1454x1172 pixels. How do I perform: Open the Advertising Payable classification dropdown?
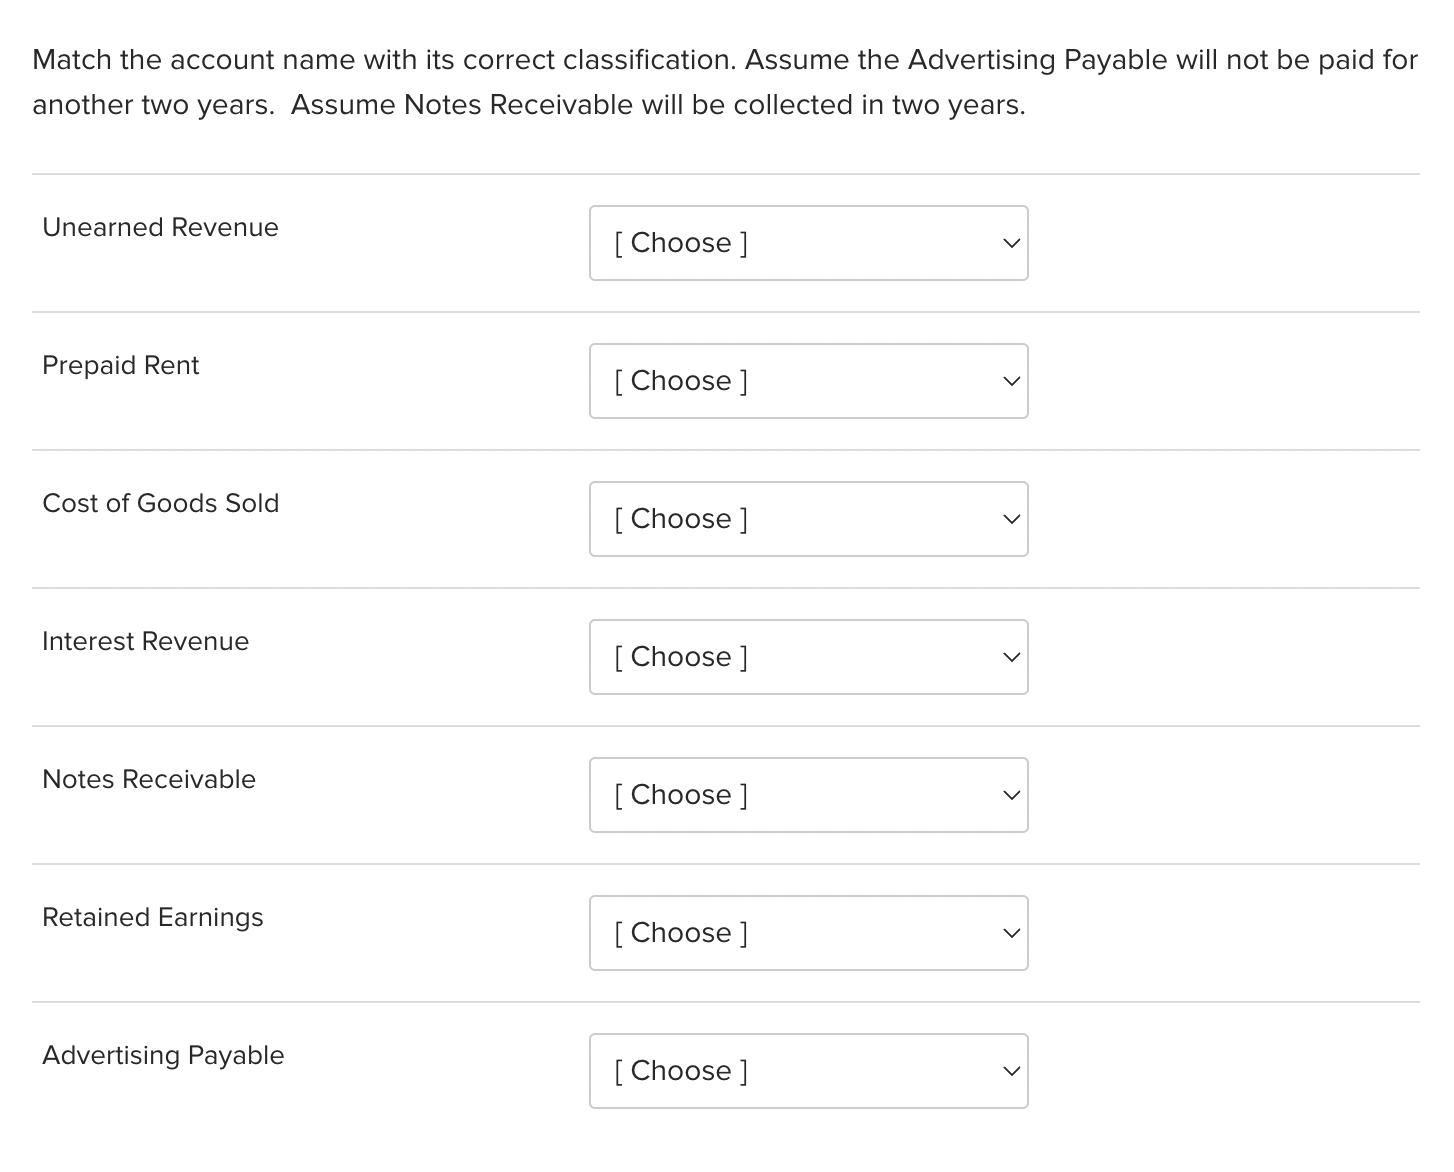point(808,1071)
